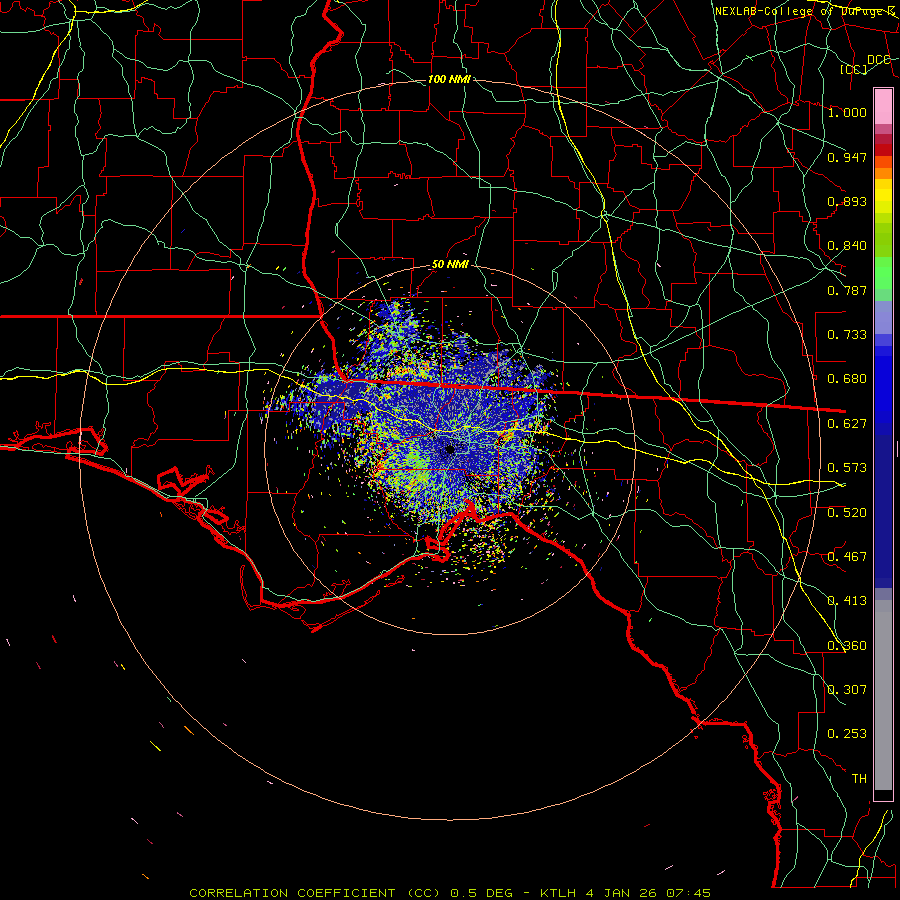Click the TH threshold label on the scale
Screen dimensions: 900x900
click(859, 779)
